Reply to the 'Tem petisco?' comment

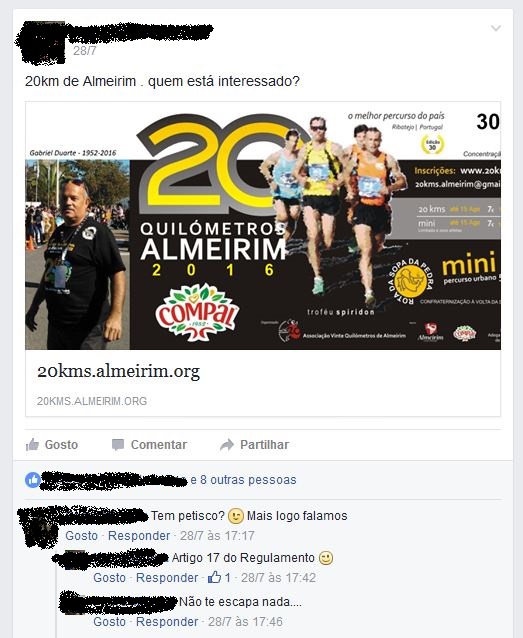point(139,535)
